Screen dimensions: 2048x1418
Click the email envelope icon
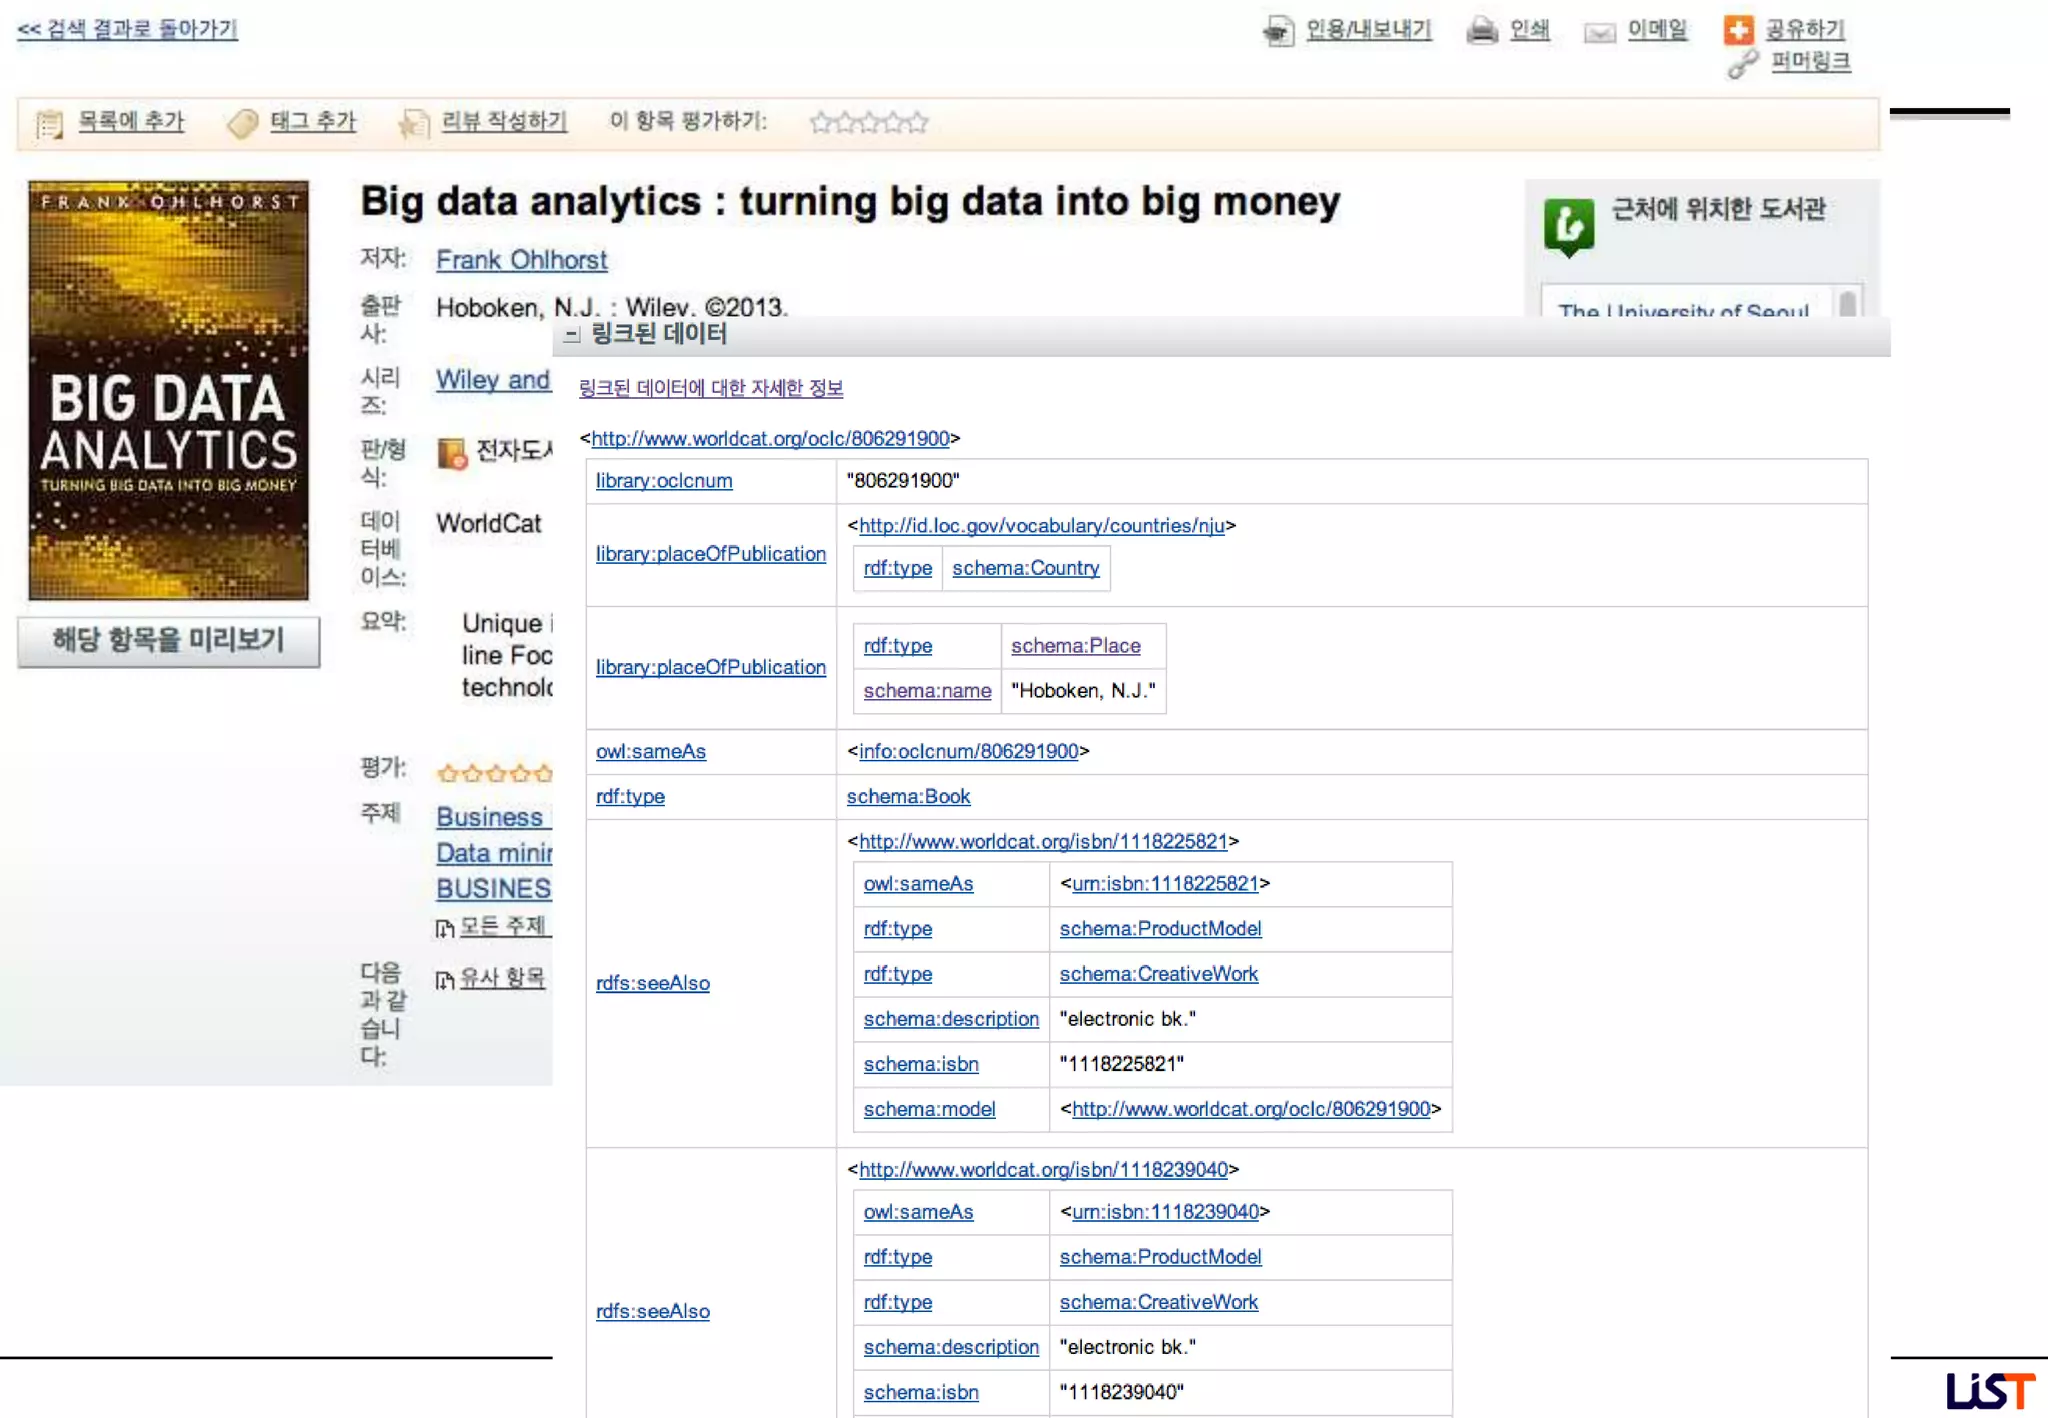click(x=1599, y=32)
